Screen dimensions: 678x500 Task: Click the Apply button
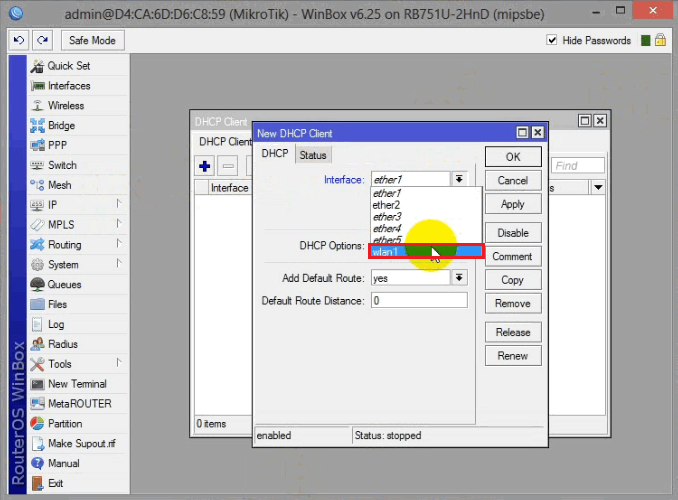point(513,204)
